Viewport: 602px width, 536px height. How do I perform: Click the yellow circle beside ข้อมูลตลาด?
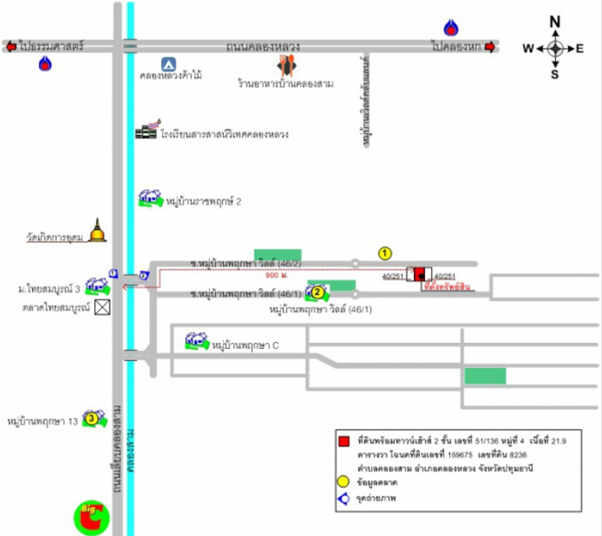(x=343, y=481)
